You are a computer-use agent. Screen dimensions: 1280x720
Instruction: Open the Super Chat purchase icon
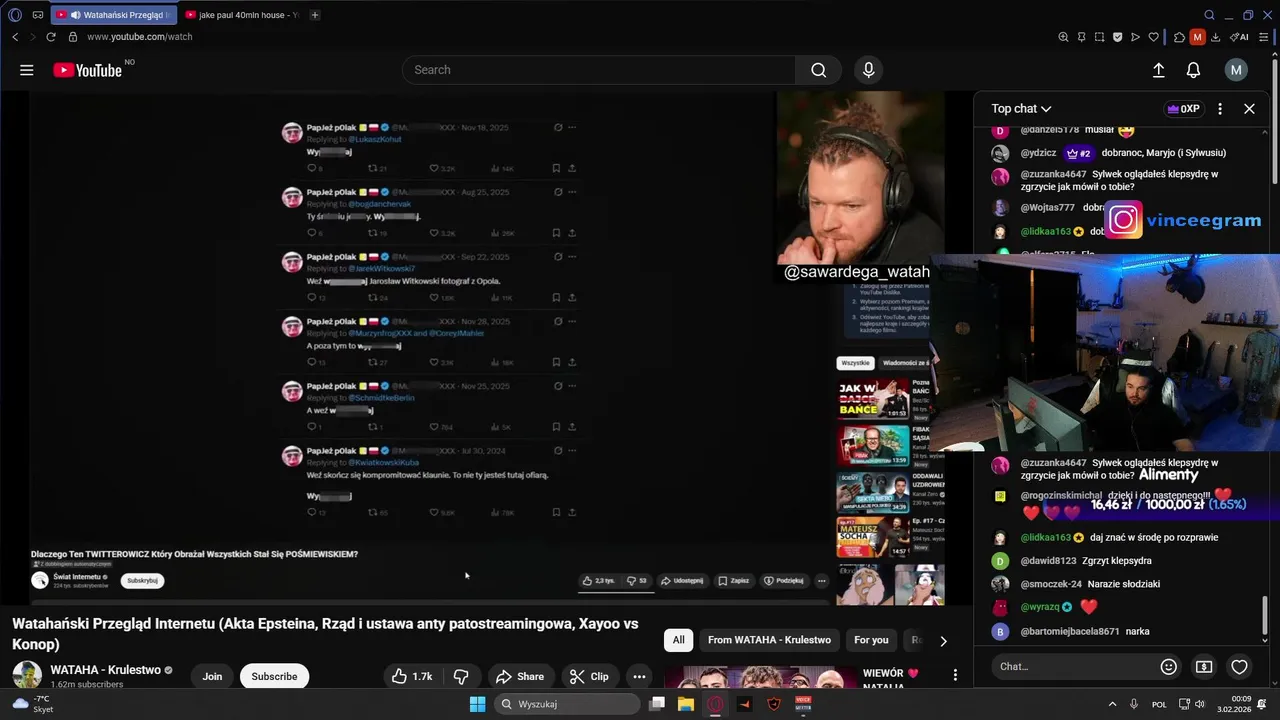[x=1204, y=667]
